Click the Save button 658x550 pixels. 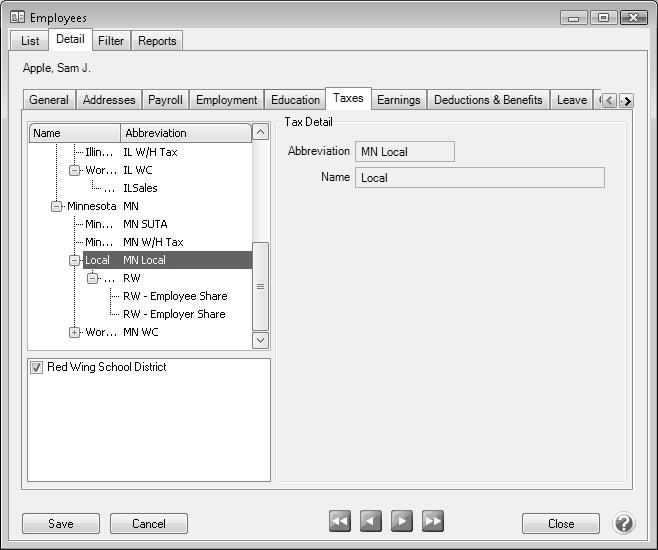(x=61, y=523)
